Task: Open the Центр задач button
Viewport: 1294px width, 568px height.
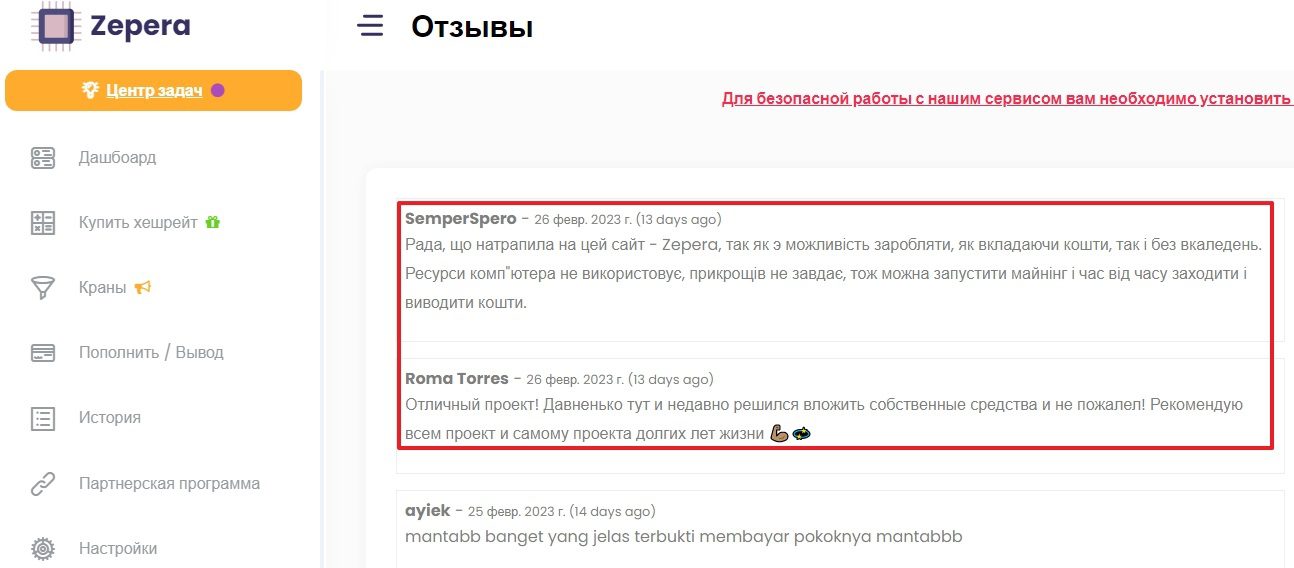Action: (153, 90)
